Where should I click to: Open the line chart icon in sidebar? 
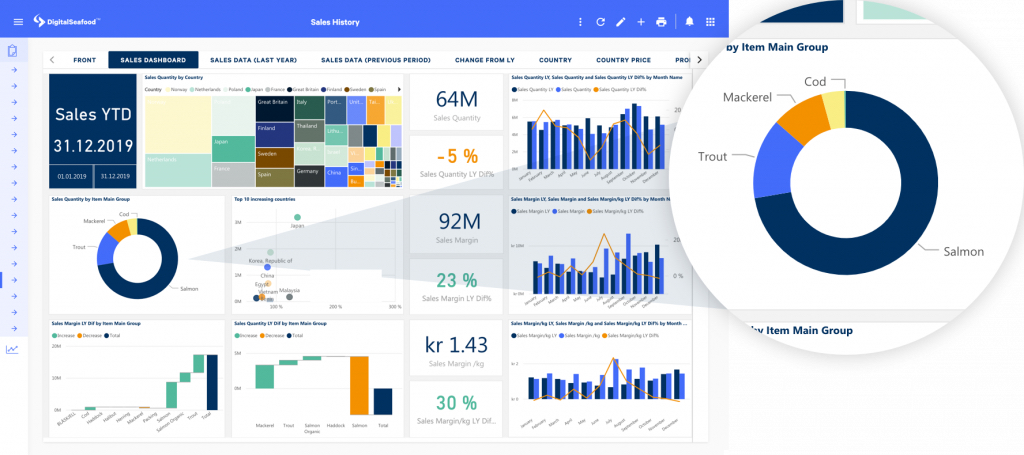(x=12, y=349)
